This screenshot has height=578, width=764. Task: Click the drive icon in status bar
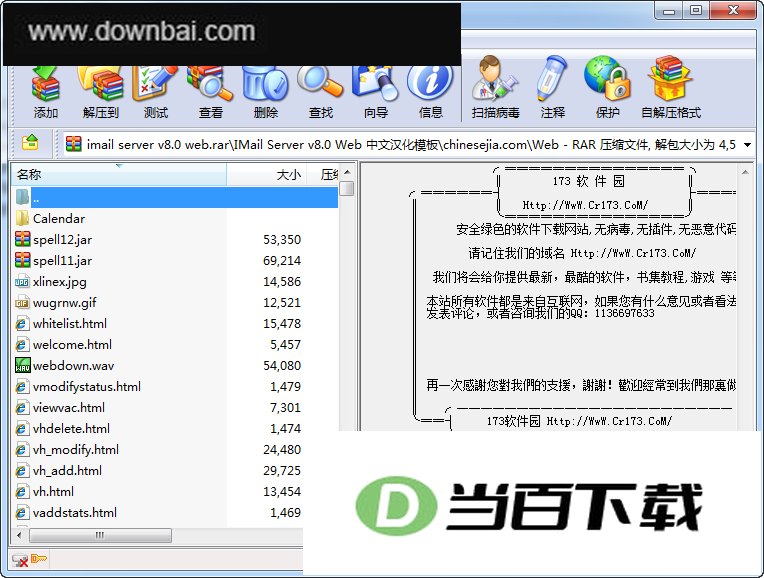(20, 560)
